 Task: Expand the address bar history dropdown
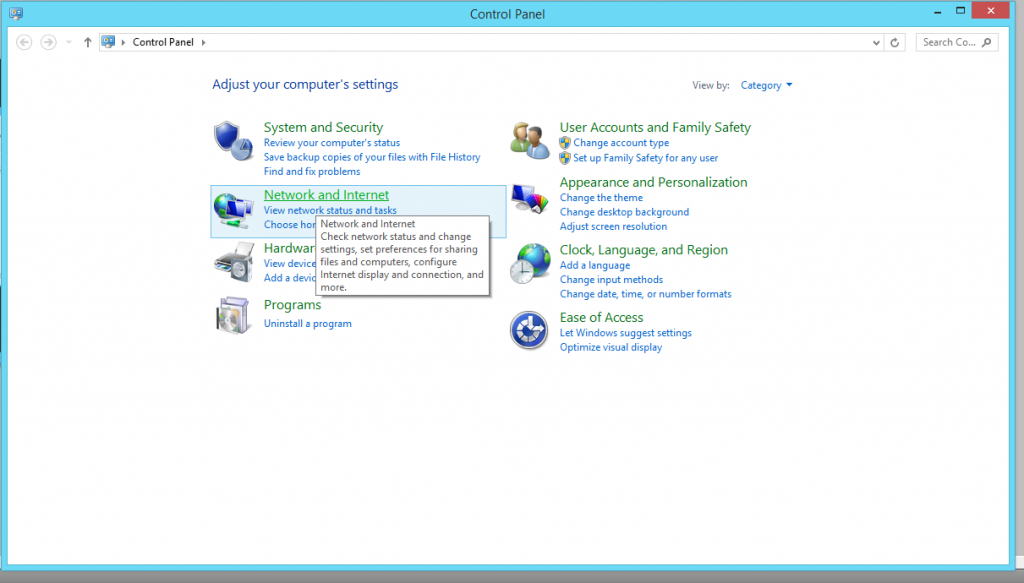click(877, 42)
